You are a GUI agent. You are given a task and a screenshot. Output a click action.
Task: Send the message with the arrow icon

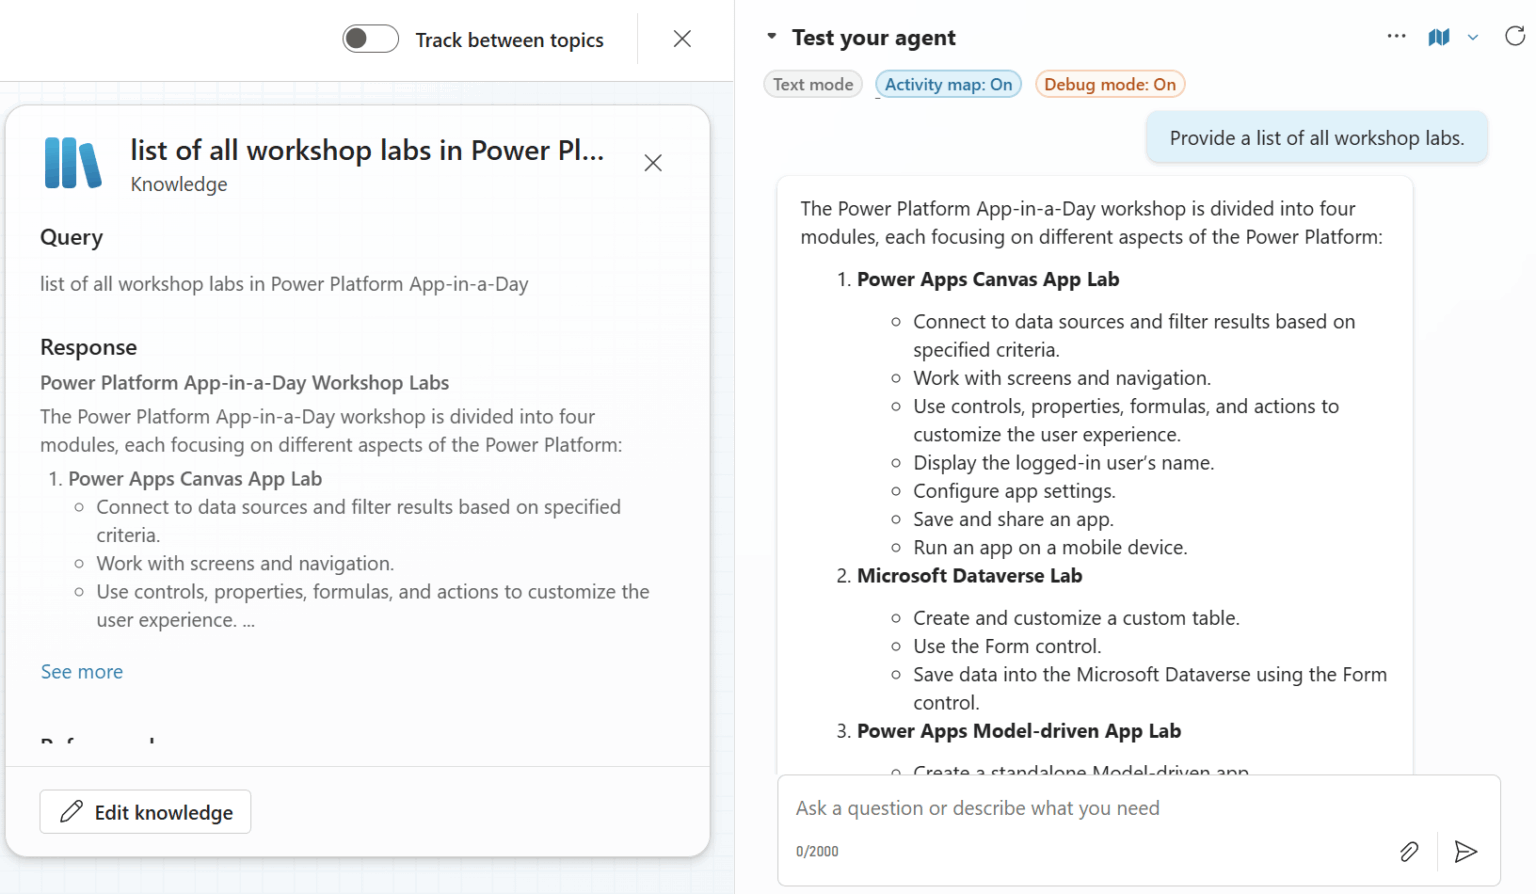(1465, 851)
